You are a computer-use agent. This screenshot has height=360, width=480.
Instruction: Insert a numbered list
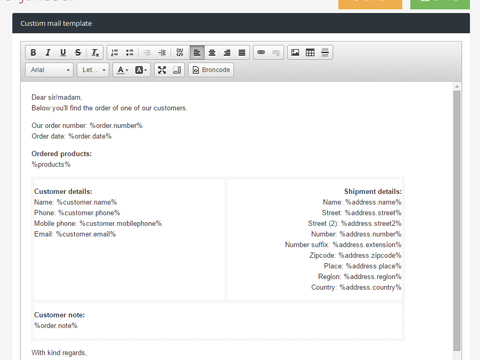[115, 53]
